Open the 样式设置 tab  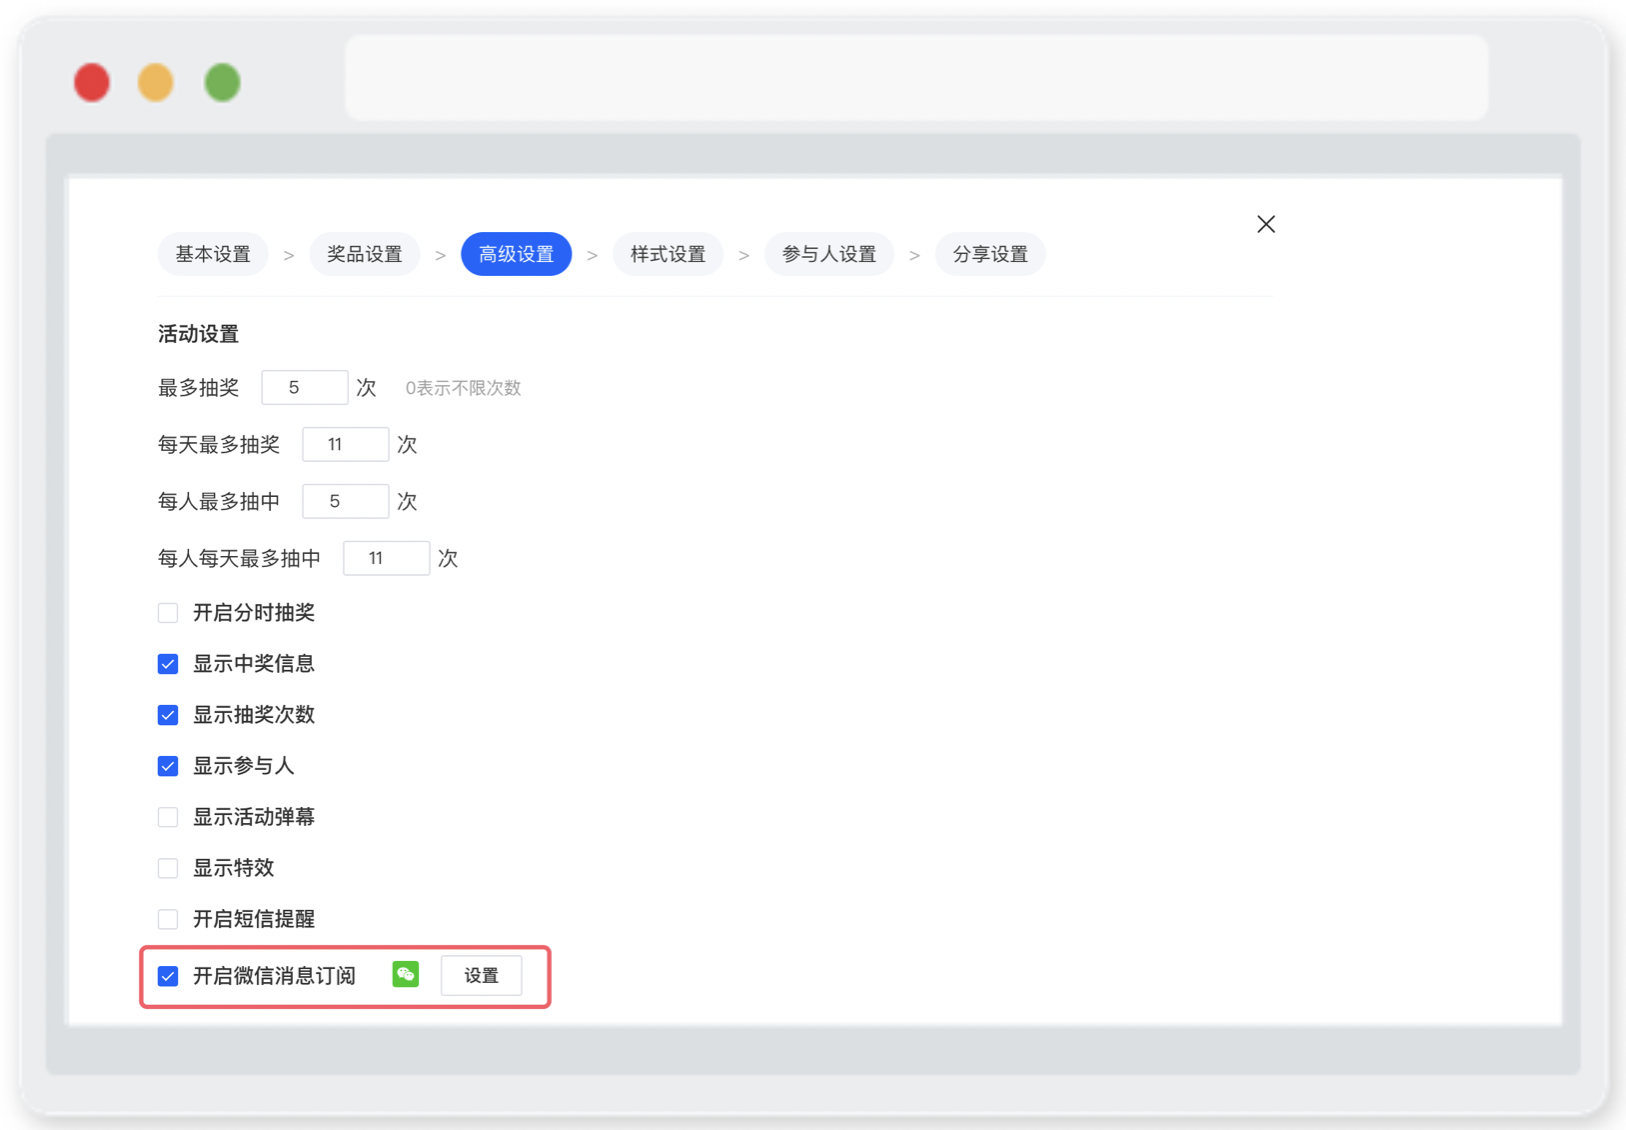point(668,254)
